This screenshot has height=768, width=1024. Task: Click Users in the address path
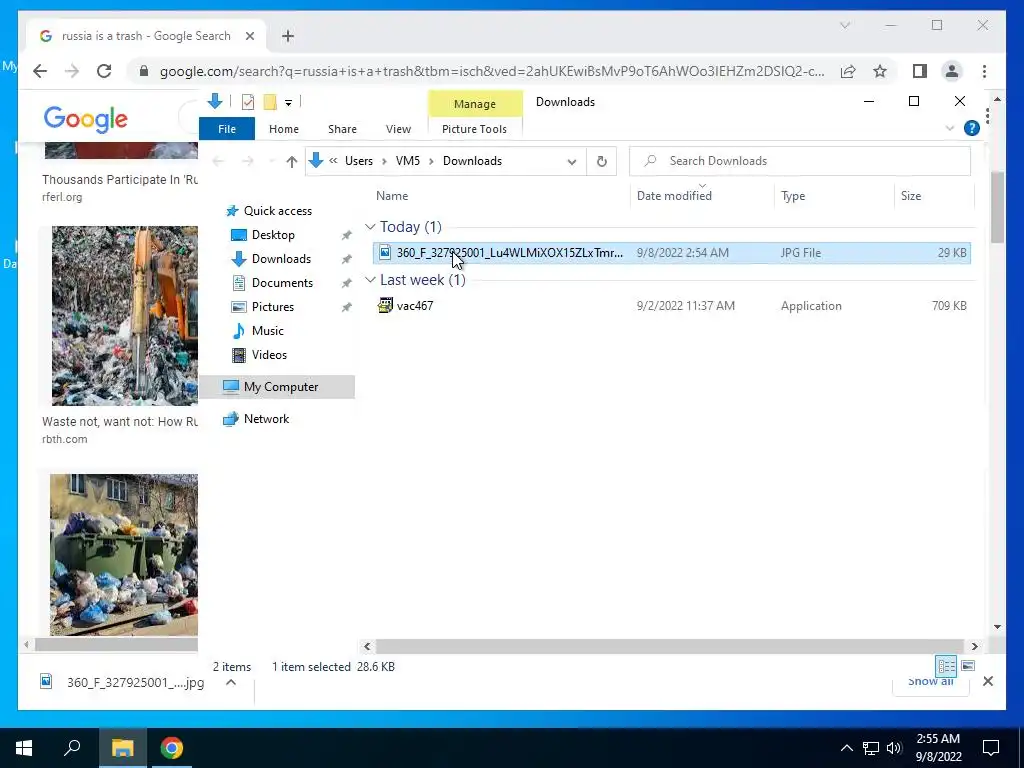[x=359, y=161]
